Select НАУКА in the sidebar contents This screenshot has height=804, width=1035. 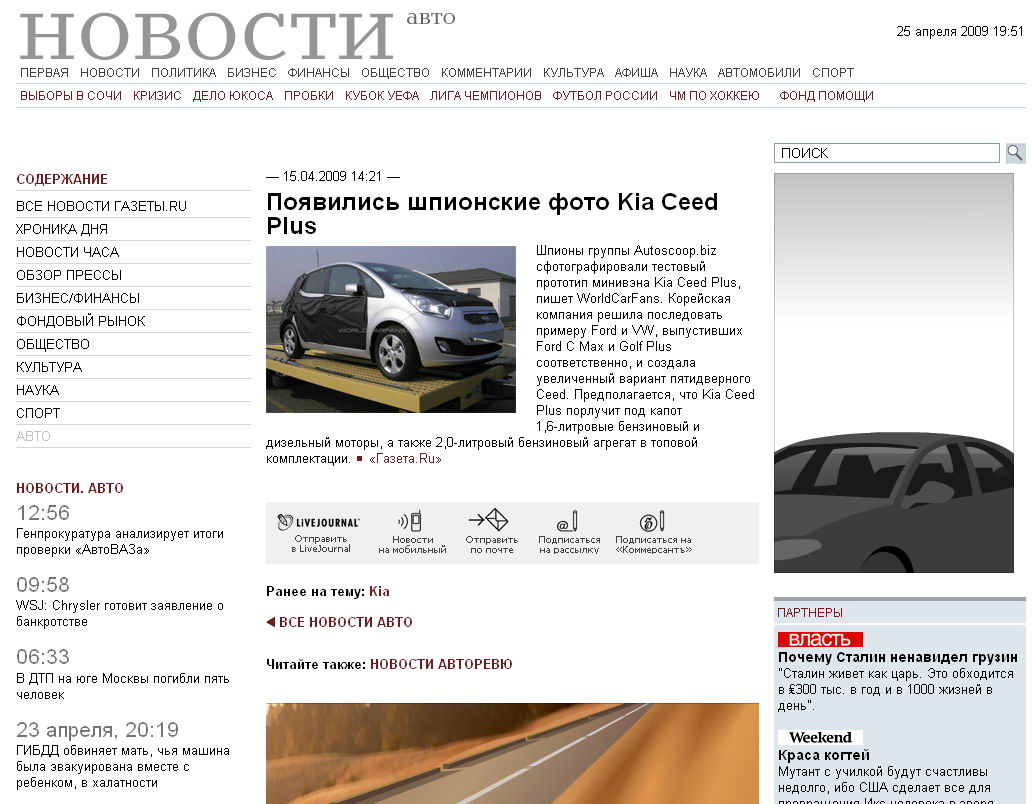pyautogui.click(x=38, y=391)
